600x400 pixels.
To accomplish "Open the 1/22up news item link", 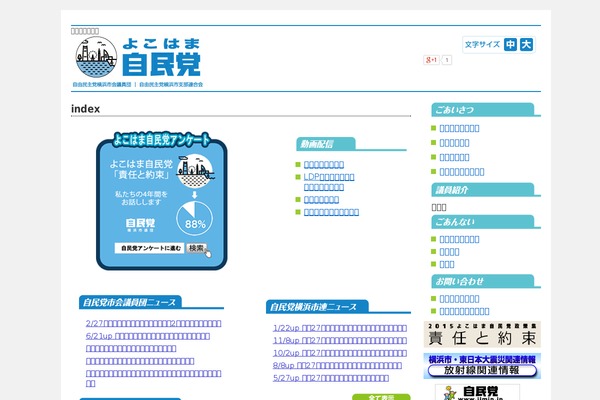I will point(340,328).
